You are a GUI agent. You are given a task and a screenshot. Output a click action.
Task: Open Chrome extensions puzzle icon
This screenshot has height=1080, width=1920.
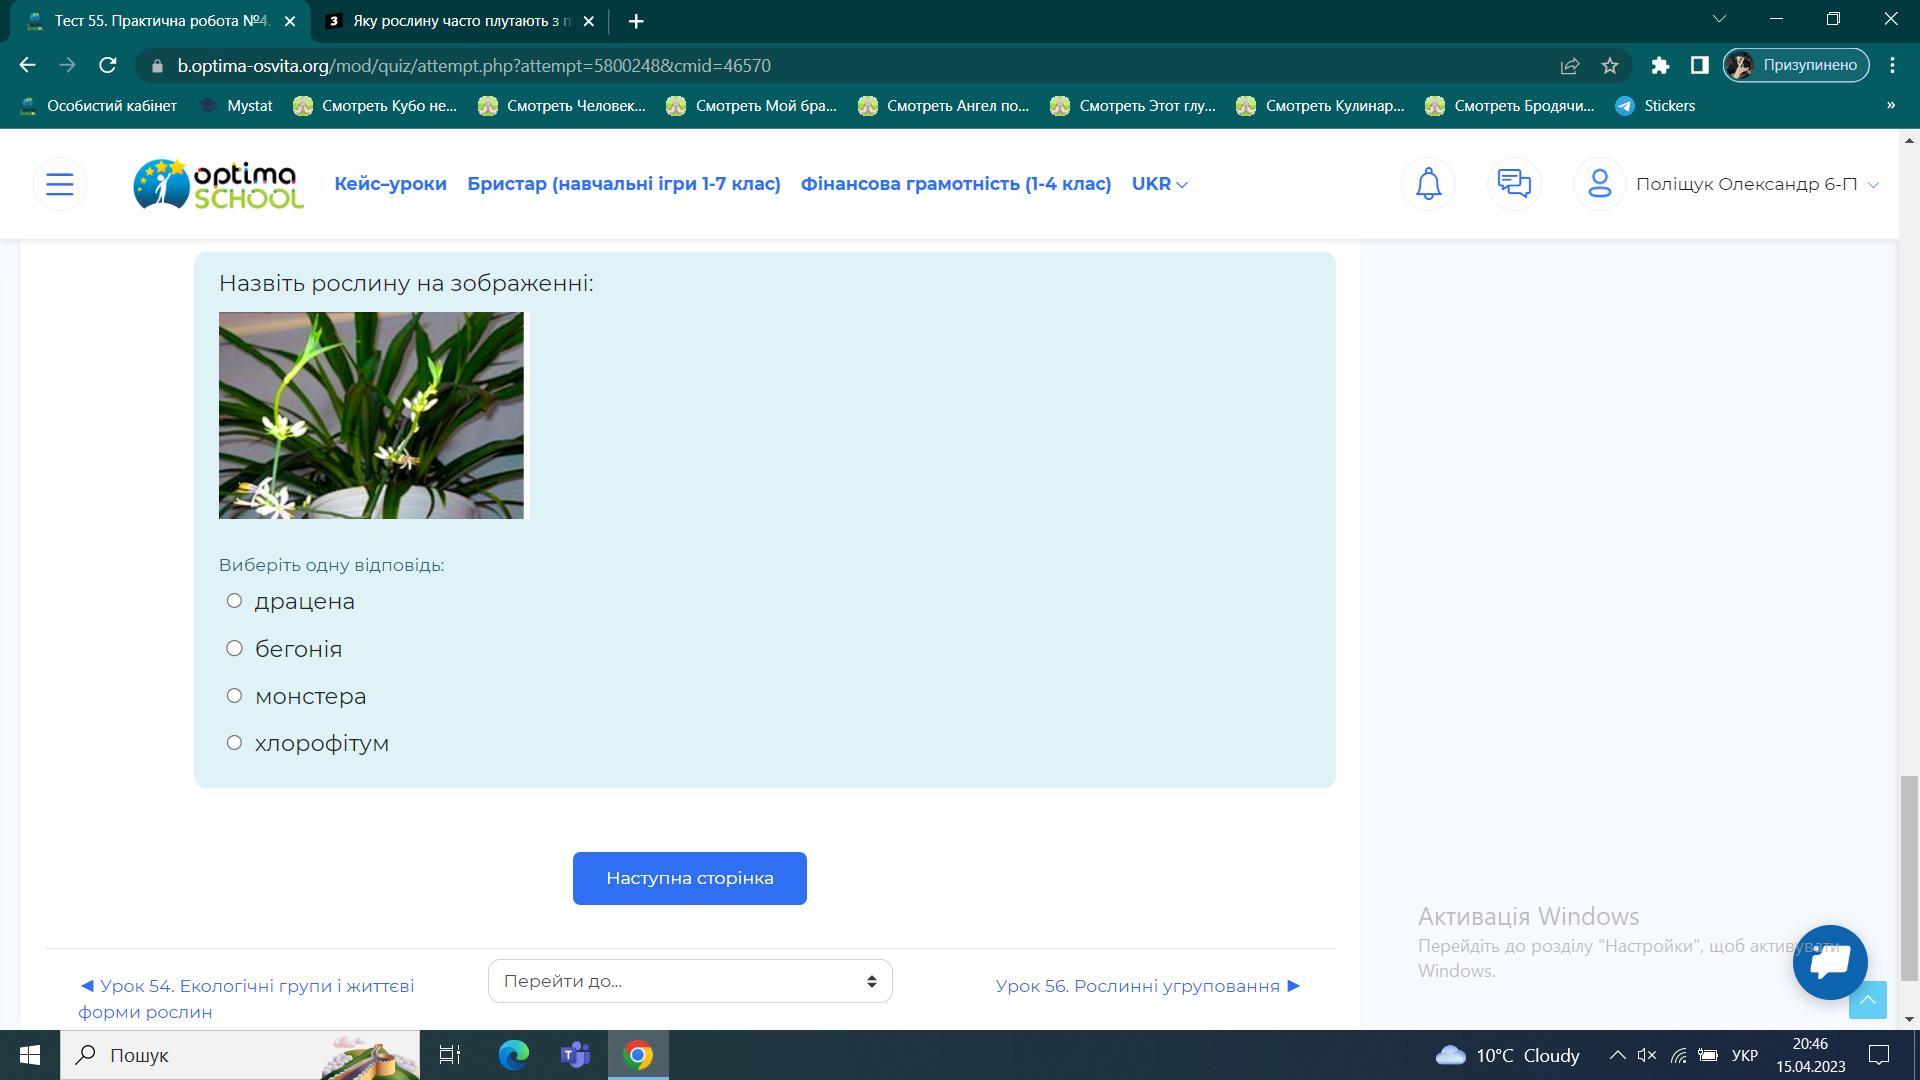(1660, 66)
